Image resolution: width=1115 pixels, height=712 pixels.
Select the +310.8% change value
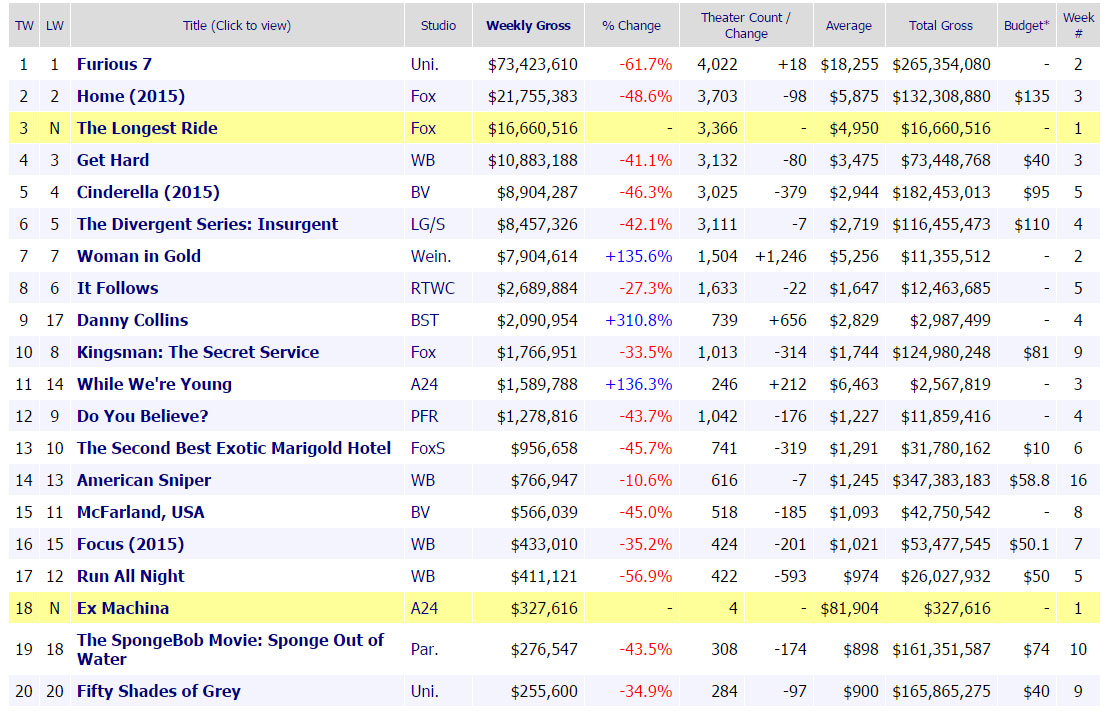[x=639, y=320]
